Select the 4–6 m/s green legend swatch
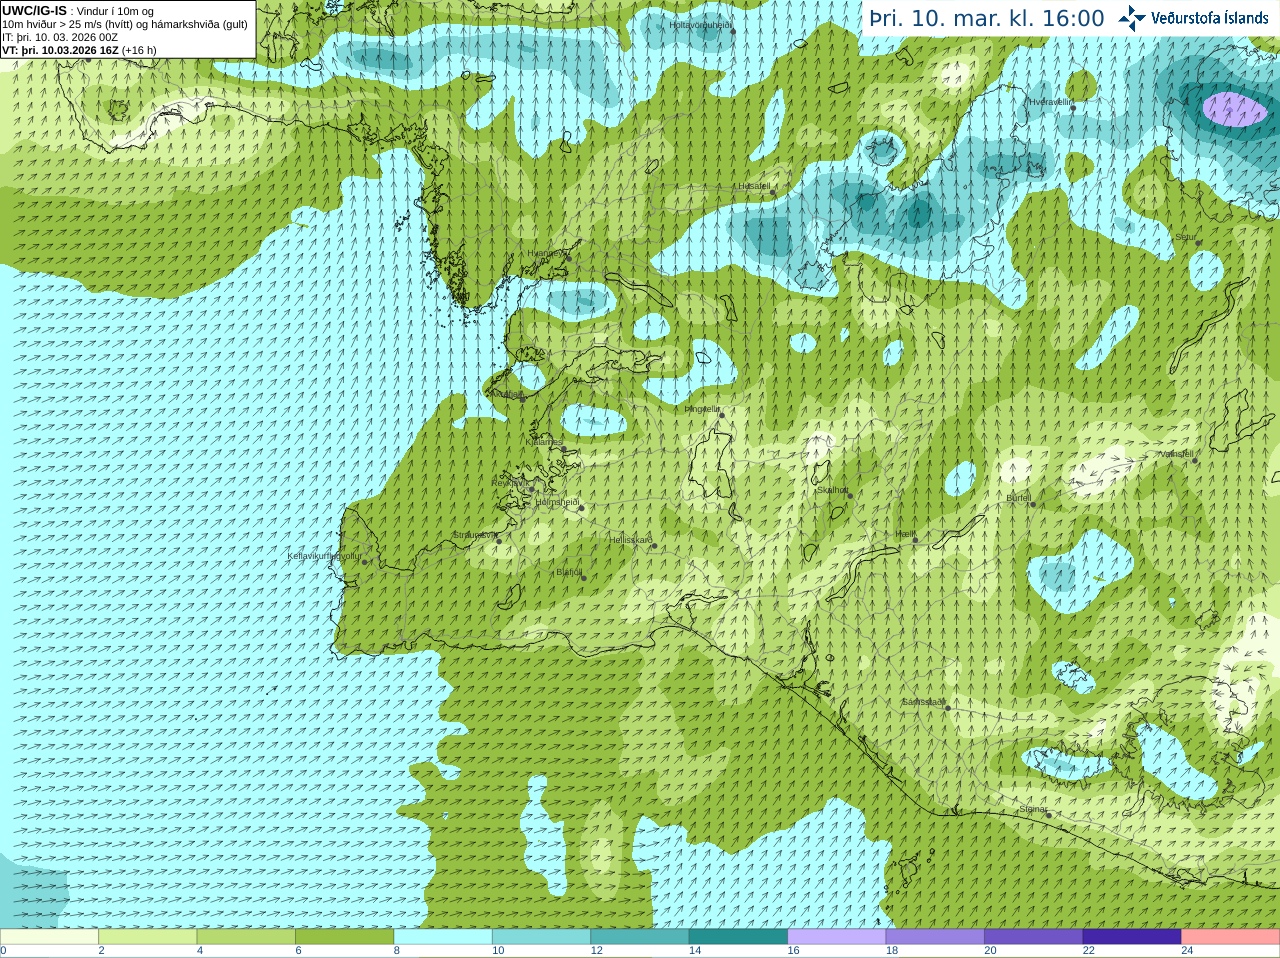This screenshot has height=958, width=1280. 246,937
